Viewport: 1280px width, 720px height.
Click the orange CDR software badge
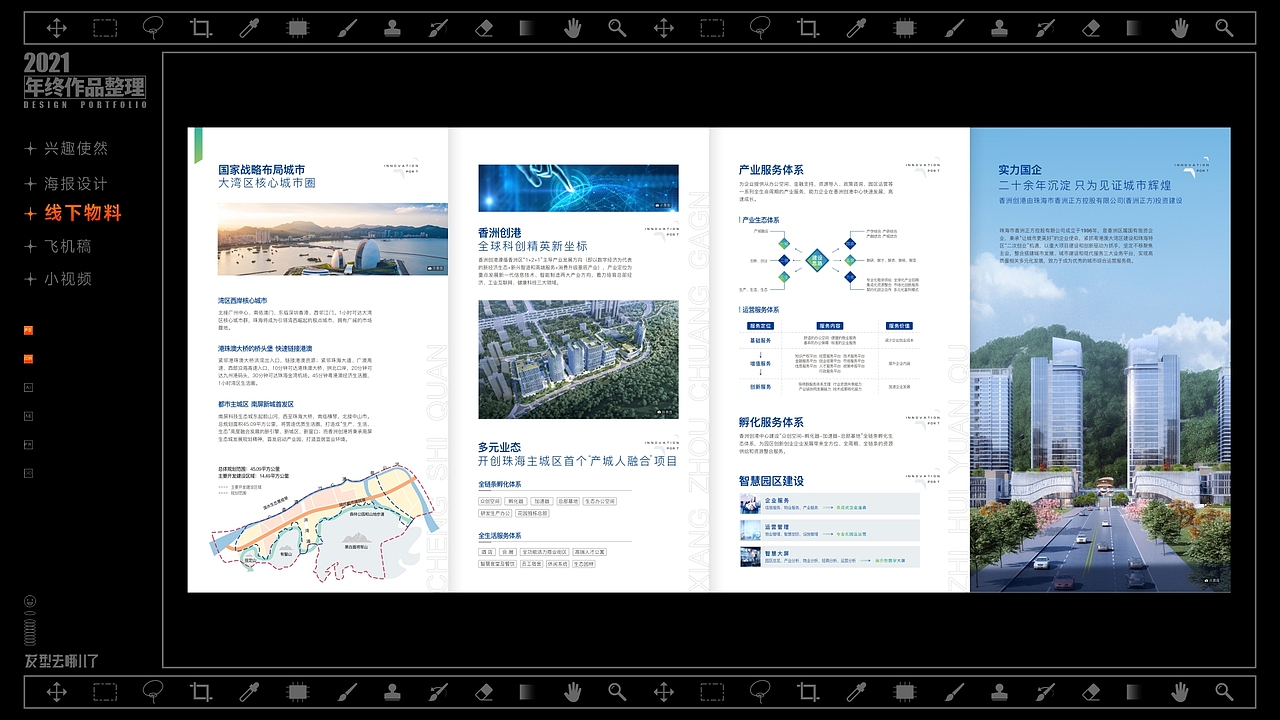(x=29, y=359)
